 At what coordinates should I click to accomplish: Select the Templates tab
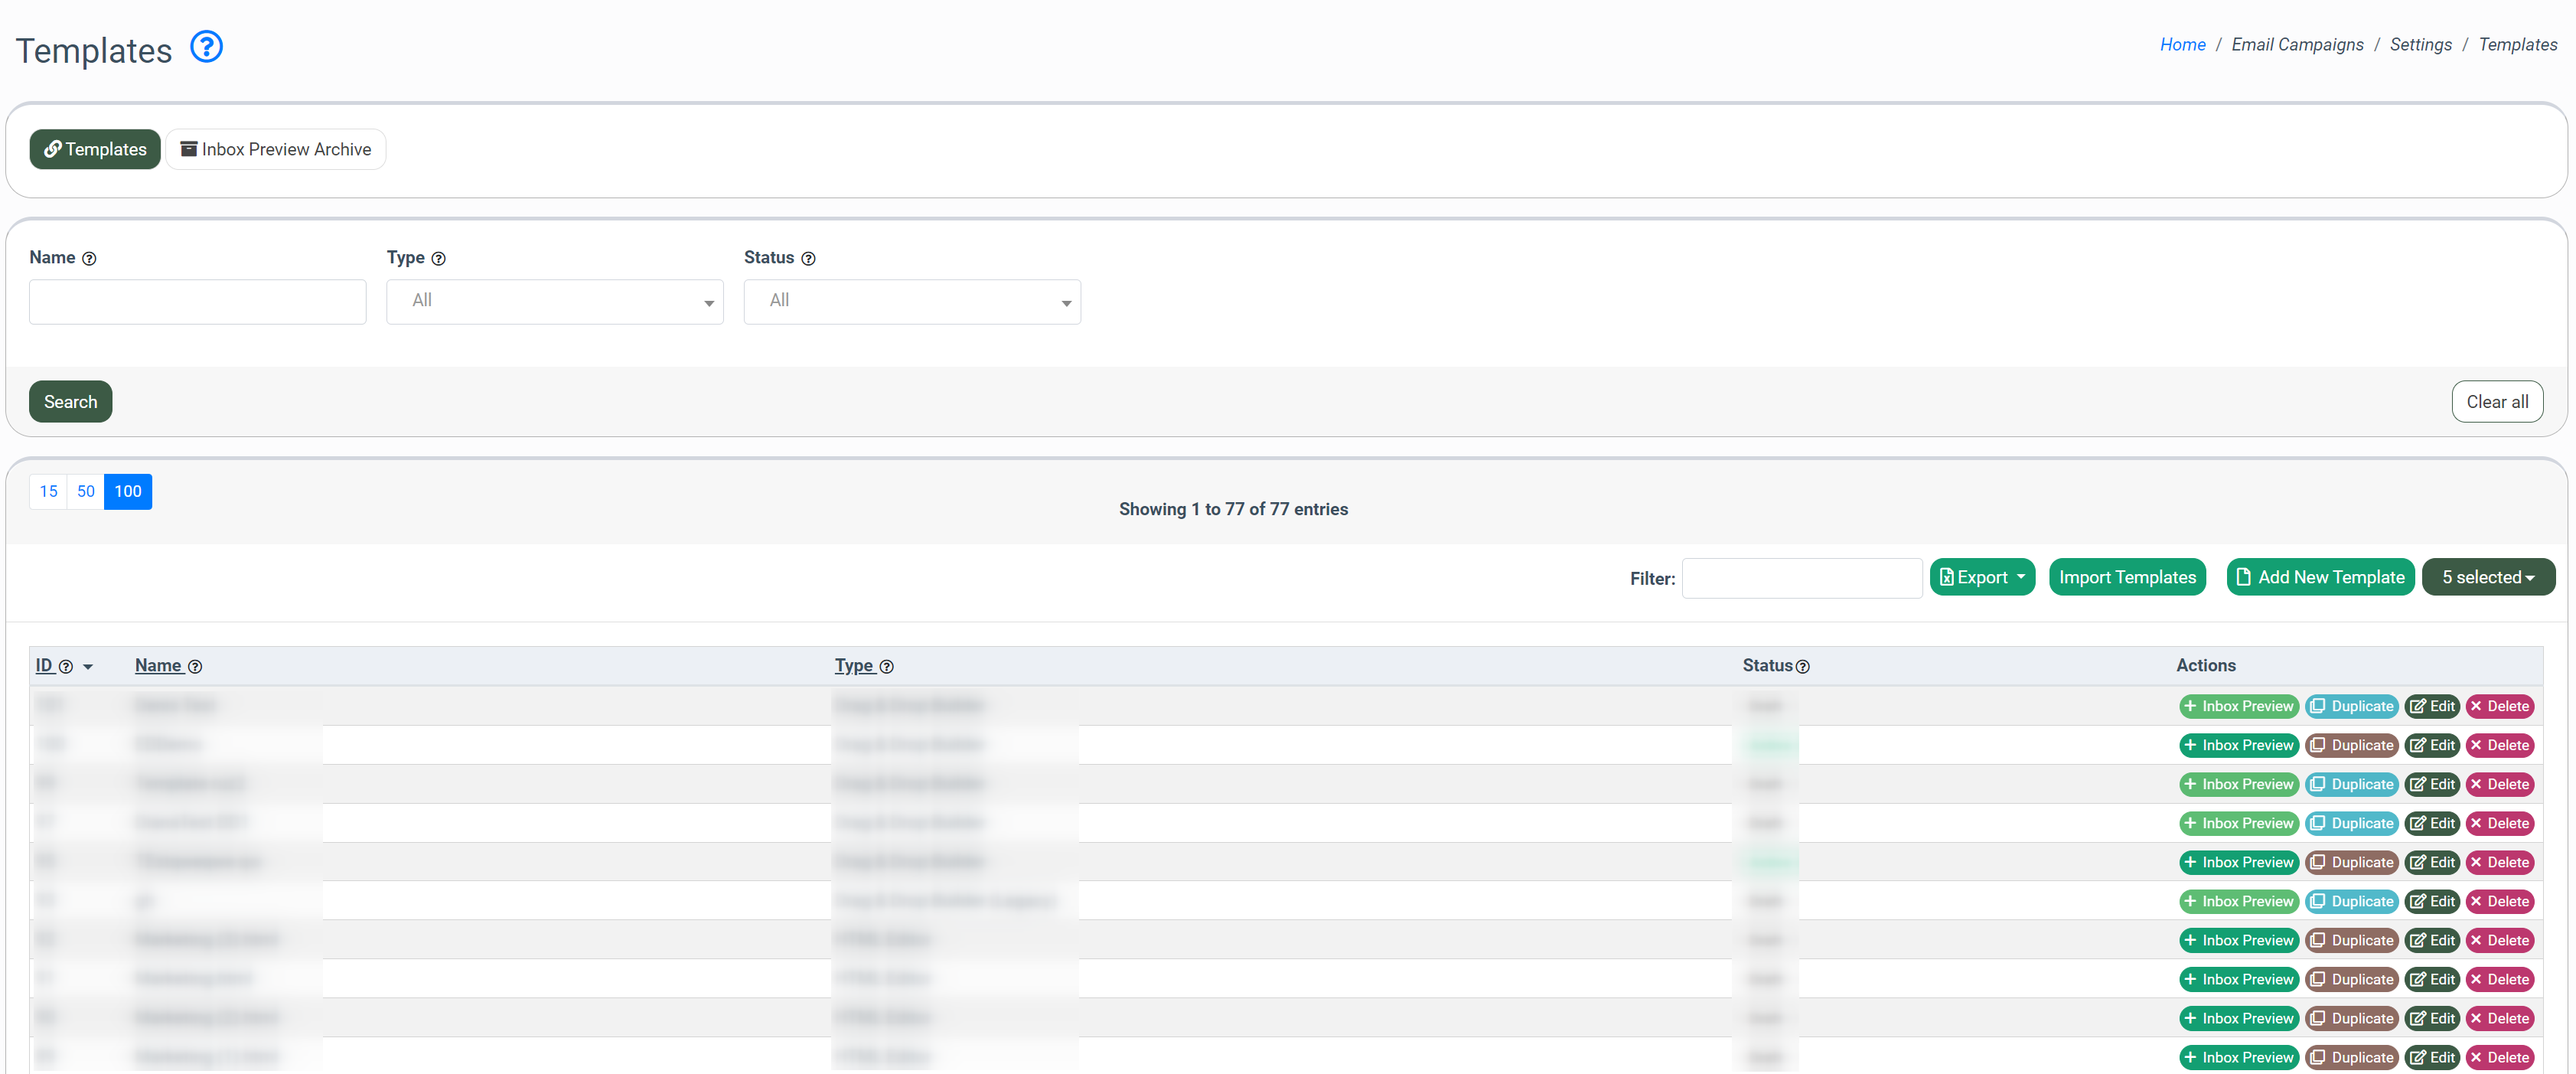(x=95, y=149)
